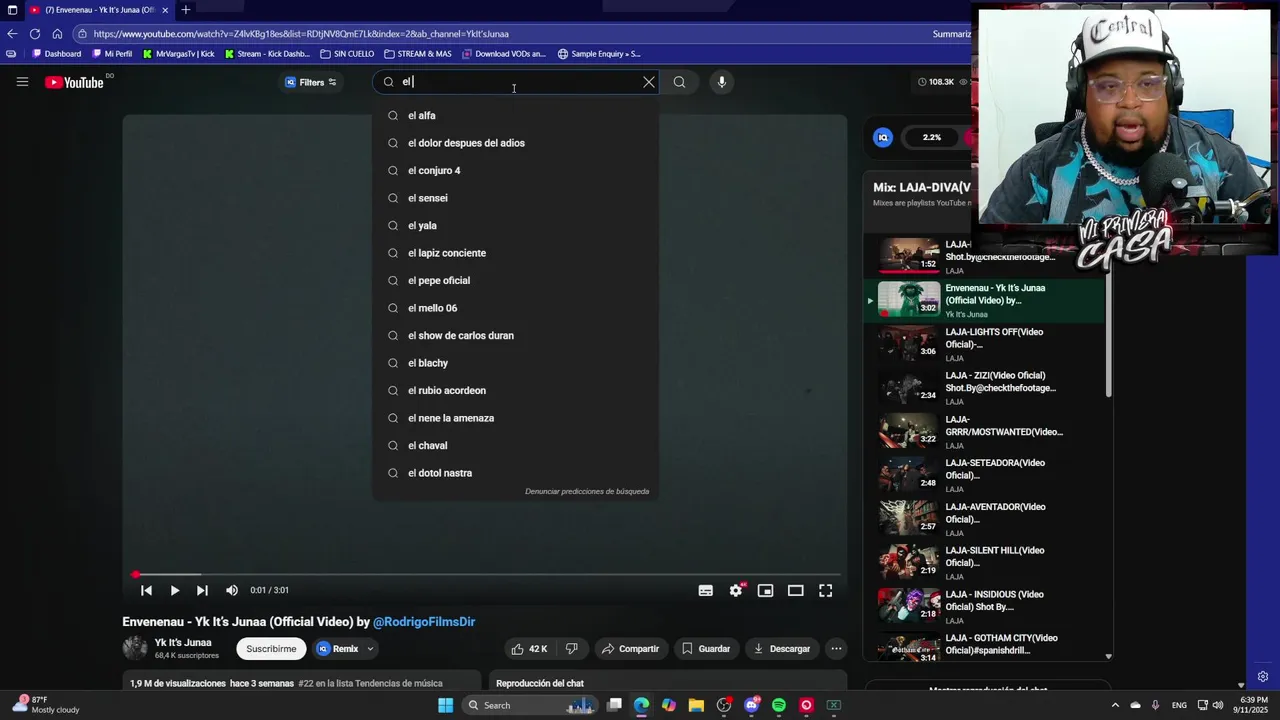Focus the YouTube search input field

515,82
